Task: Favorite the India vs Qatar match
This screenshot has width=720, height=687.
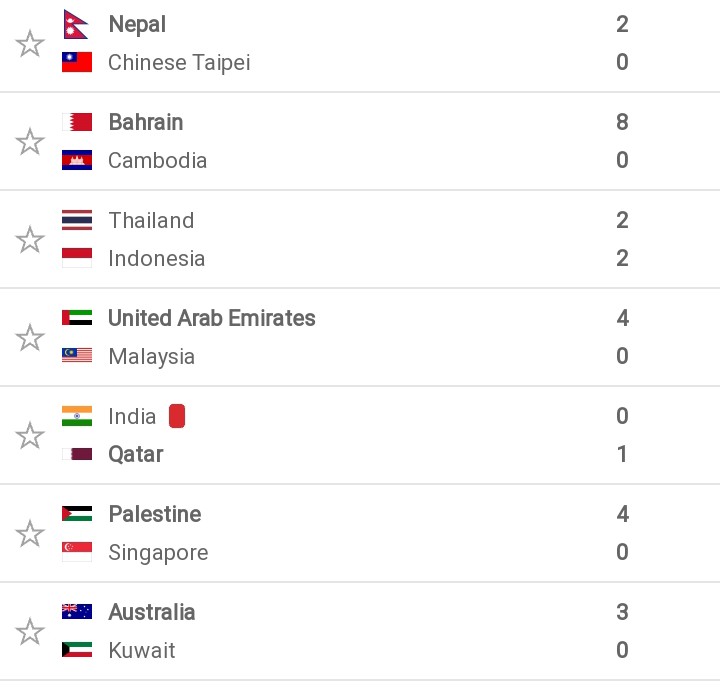Action: 30,435
